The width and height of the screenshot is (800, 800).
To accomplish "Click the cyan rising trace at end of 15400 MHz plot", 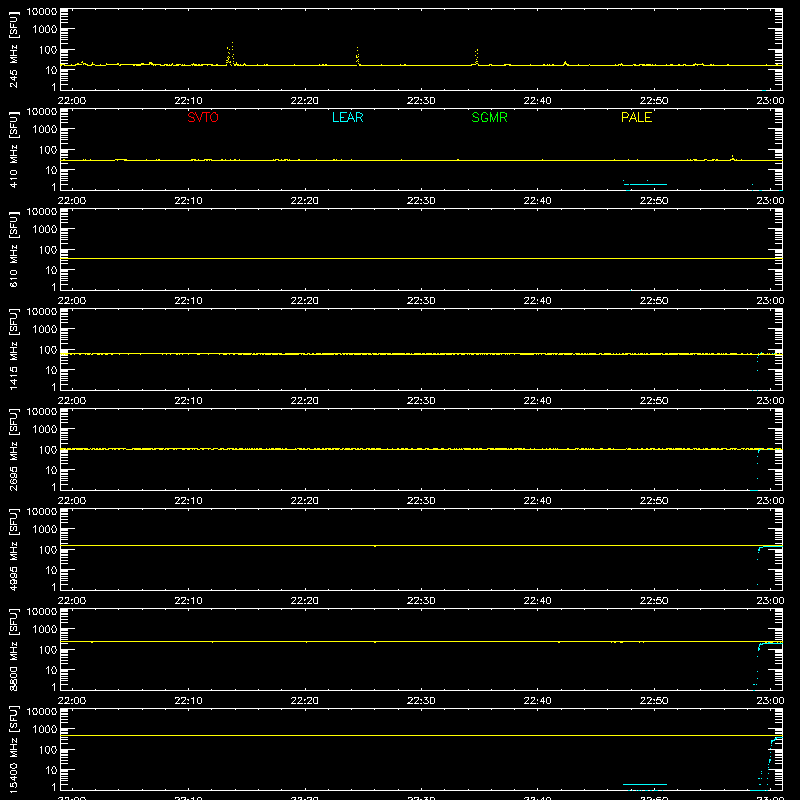I will (771, 760).
